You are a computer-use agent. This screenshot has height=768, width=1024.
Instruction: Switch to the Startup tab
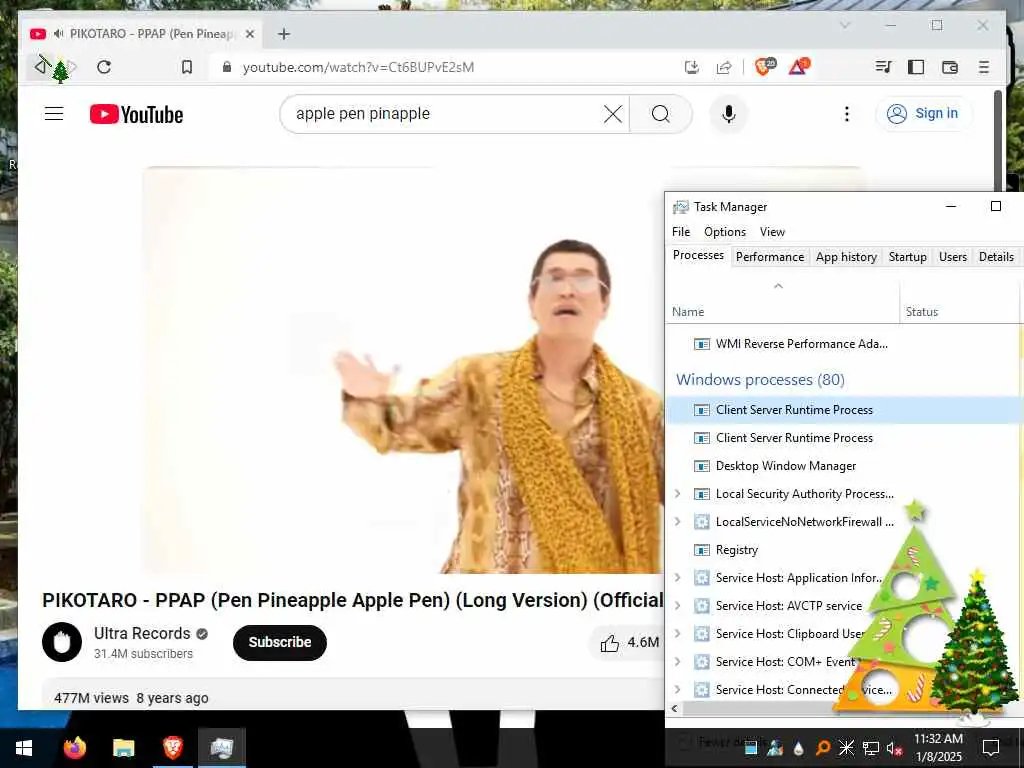(x=908, y=257)
